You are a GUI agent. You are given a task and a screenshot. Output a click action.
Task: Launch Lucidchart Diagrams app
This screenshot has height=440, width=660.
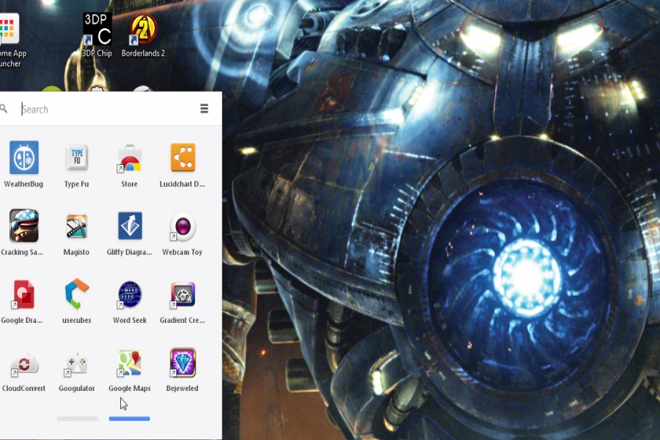coord(183,157)
